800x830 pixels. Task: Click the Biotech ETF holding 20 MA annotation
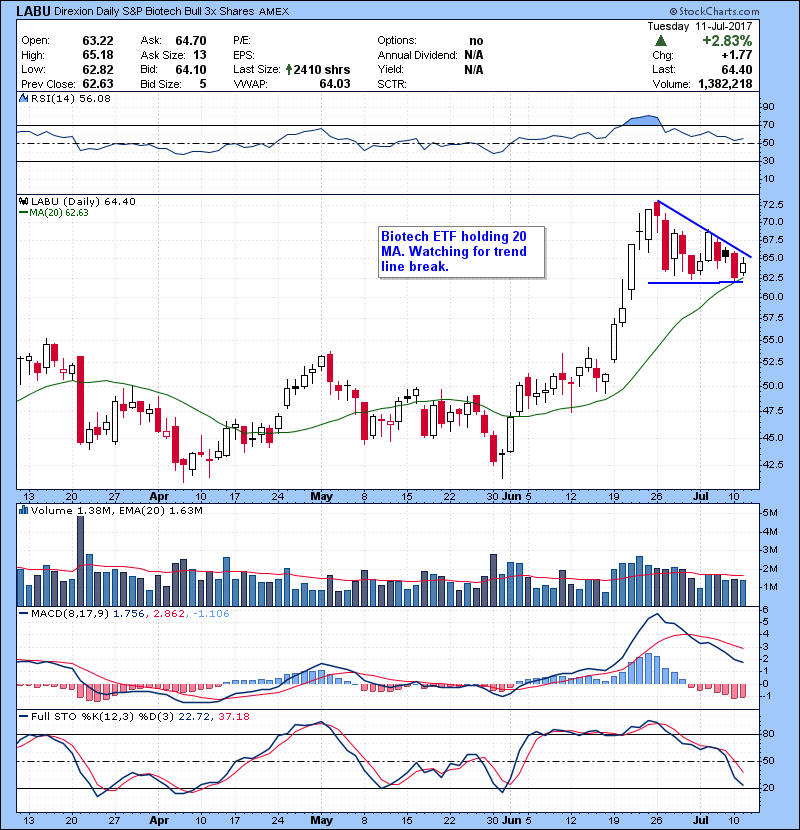coord(461,251)
